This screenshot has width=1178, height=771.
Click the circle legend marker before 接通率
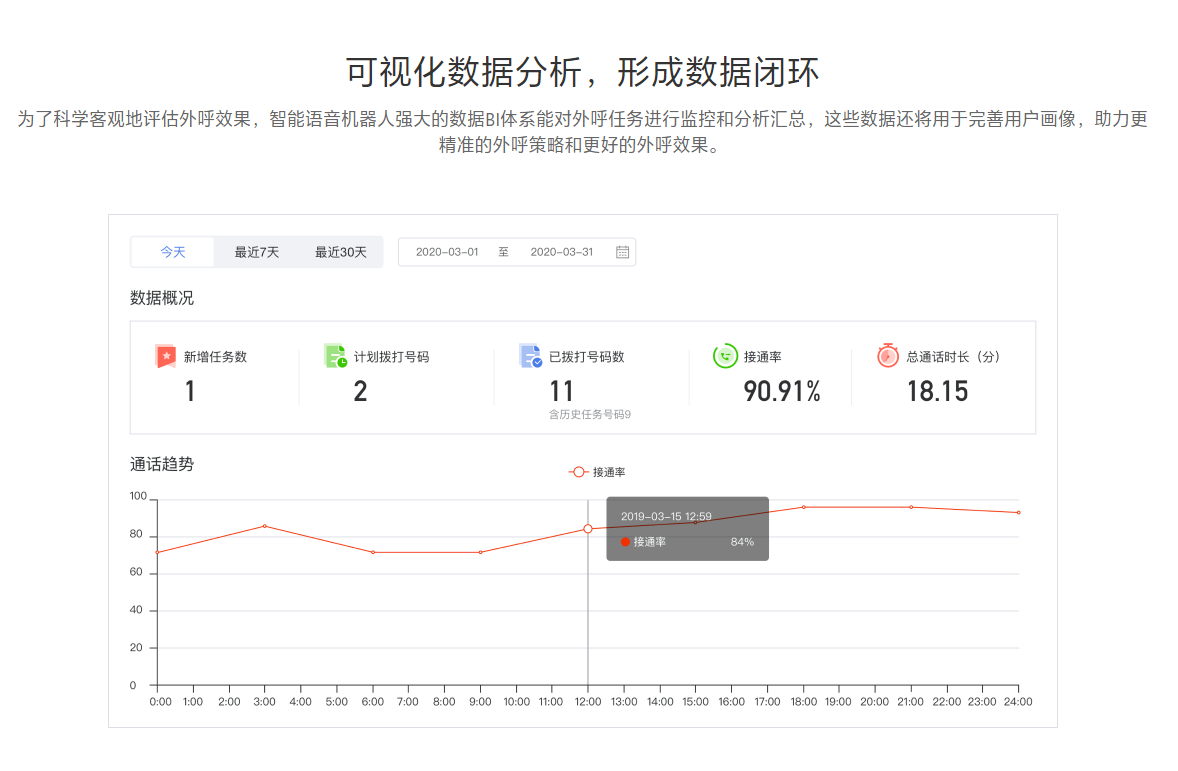click(x=578, y=471)
